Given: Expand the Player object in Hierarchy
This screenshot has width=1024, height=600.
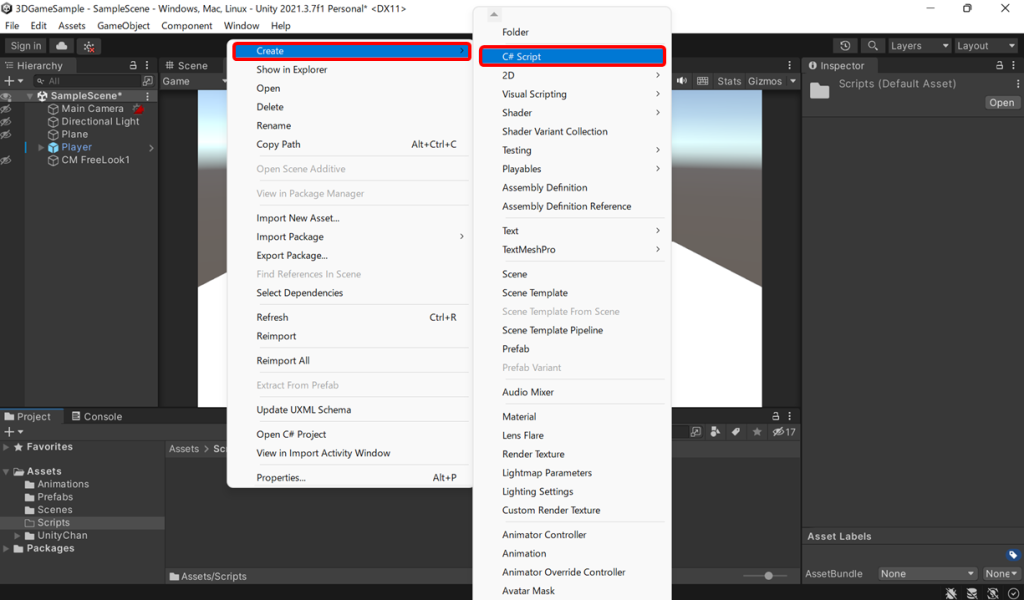Looking at the screenshot, I should pyautogui.click(x=42, y=148).
